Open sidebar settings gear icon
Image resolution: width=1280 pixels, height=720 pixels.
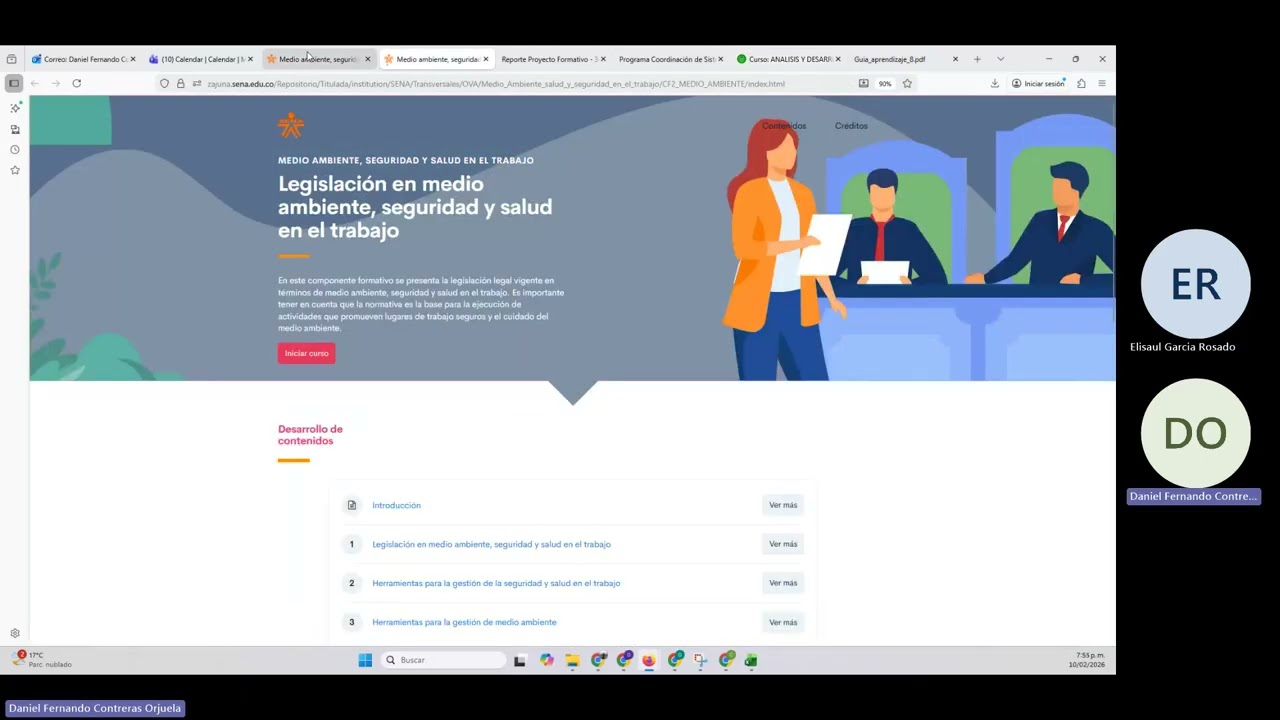pyautogui.click(x=15, y=633)
